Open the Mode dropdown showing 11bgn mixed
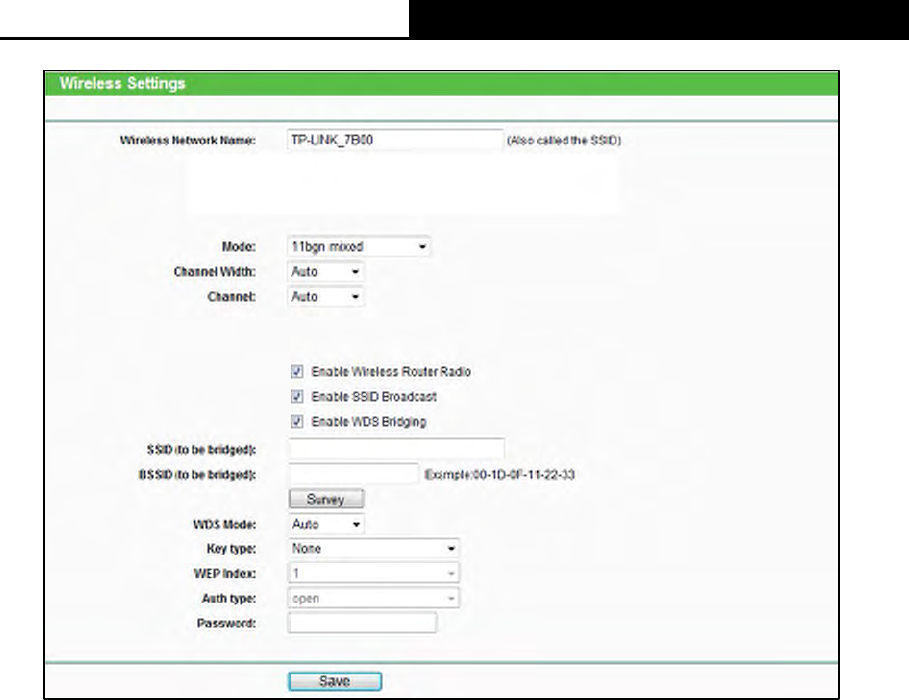This screenshot has width=909, height=700. [359, 246]
